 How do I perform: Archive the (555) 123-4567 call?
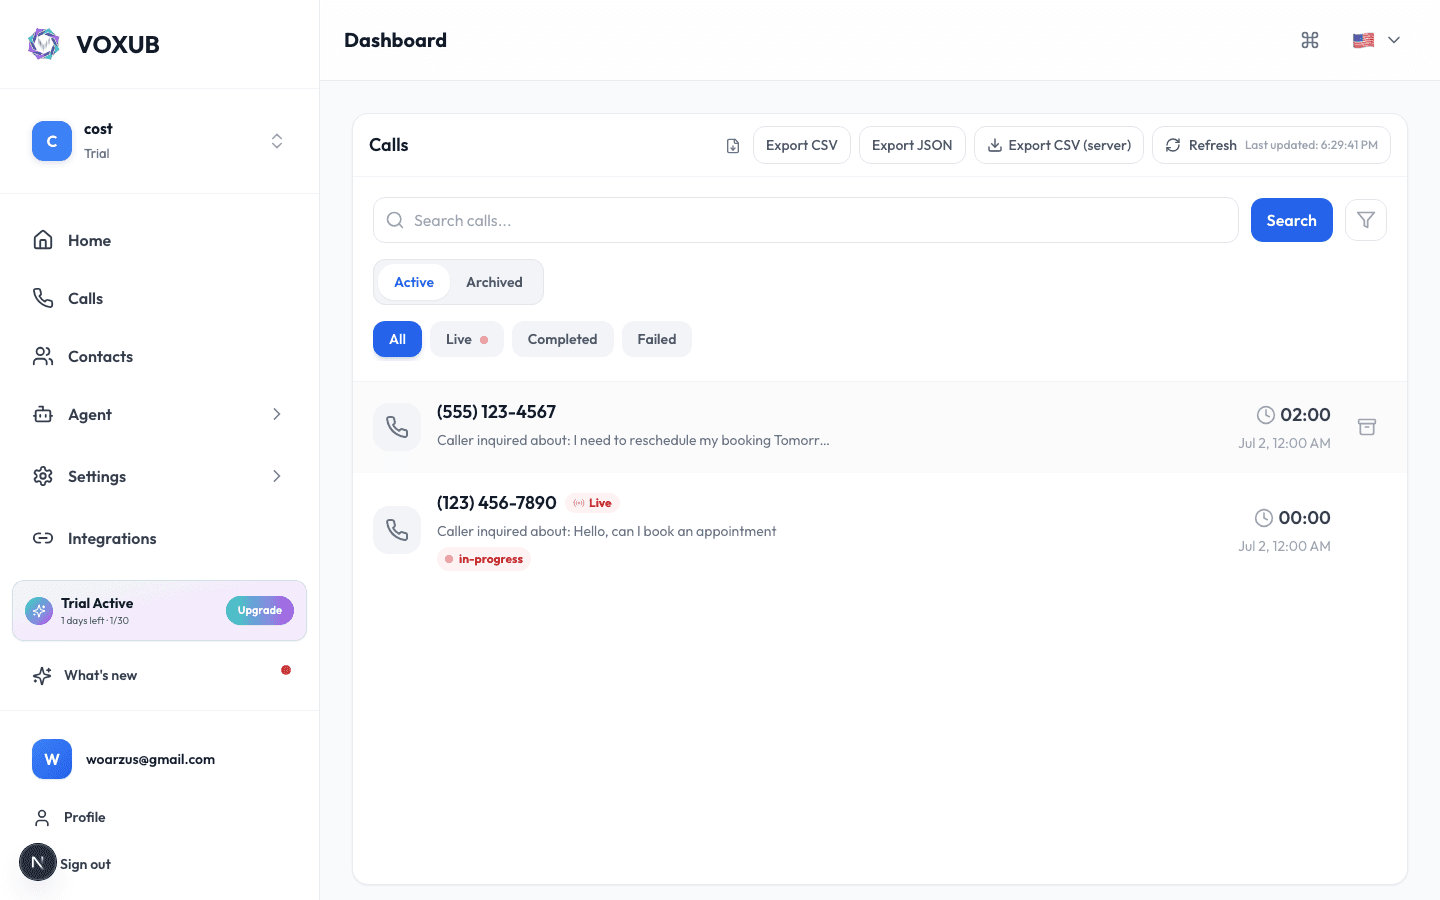pyautogui.click(x=1367, y=427)
